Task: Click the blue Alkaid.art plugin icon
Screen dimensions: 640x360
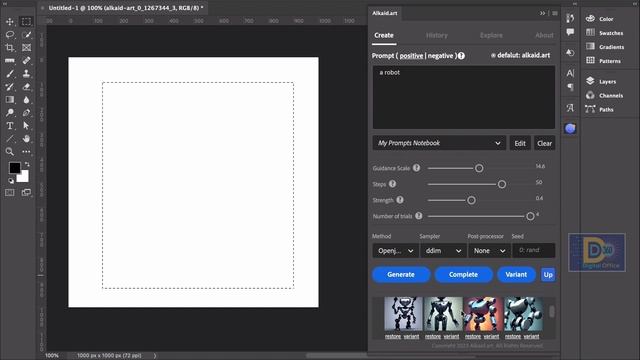Action: (x=570, y=129)
